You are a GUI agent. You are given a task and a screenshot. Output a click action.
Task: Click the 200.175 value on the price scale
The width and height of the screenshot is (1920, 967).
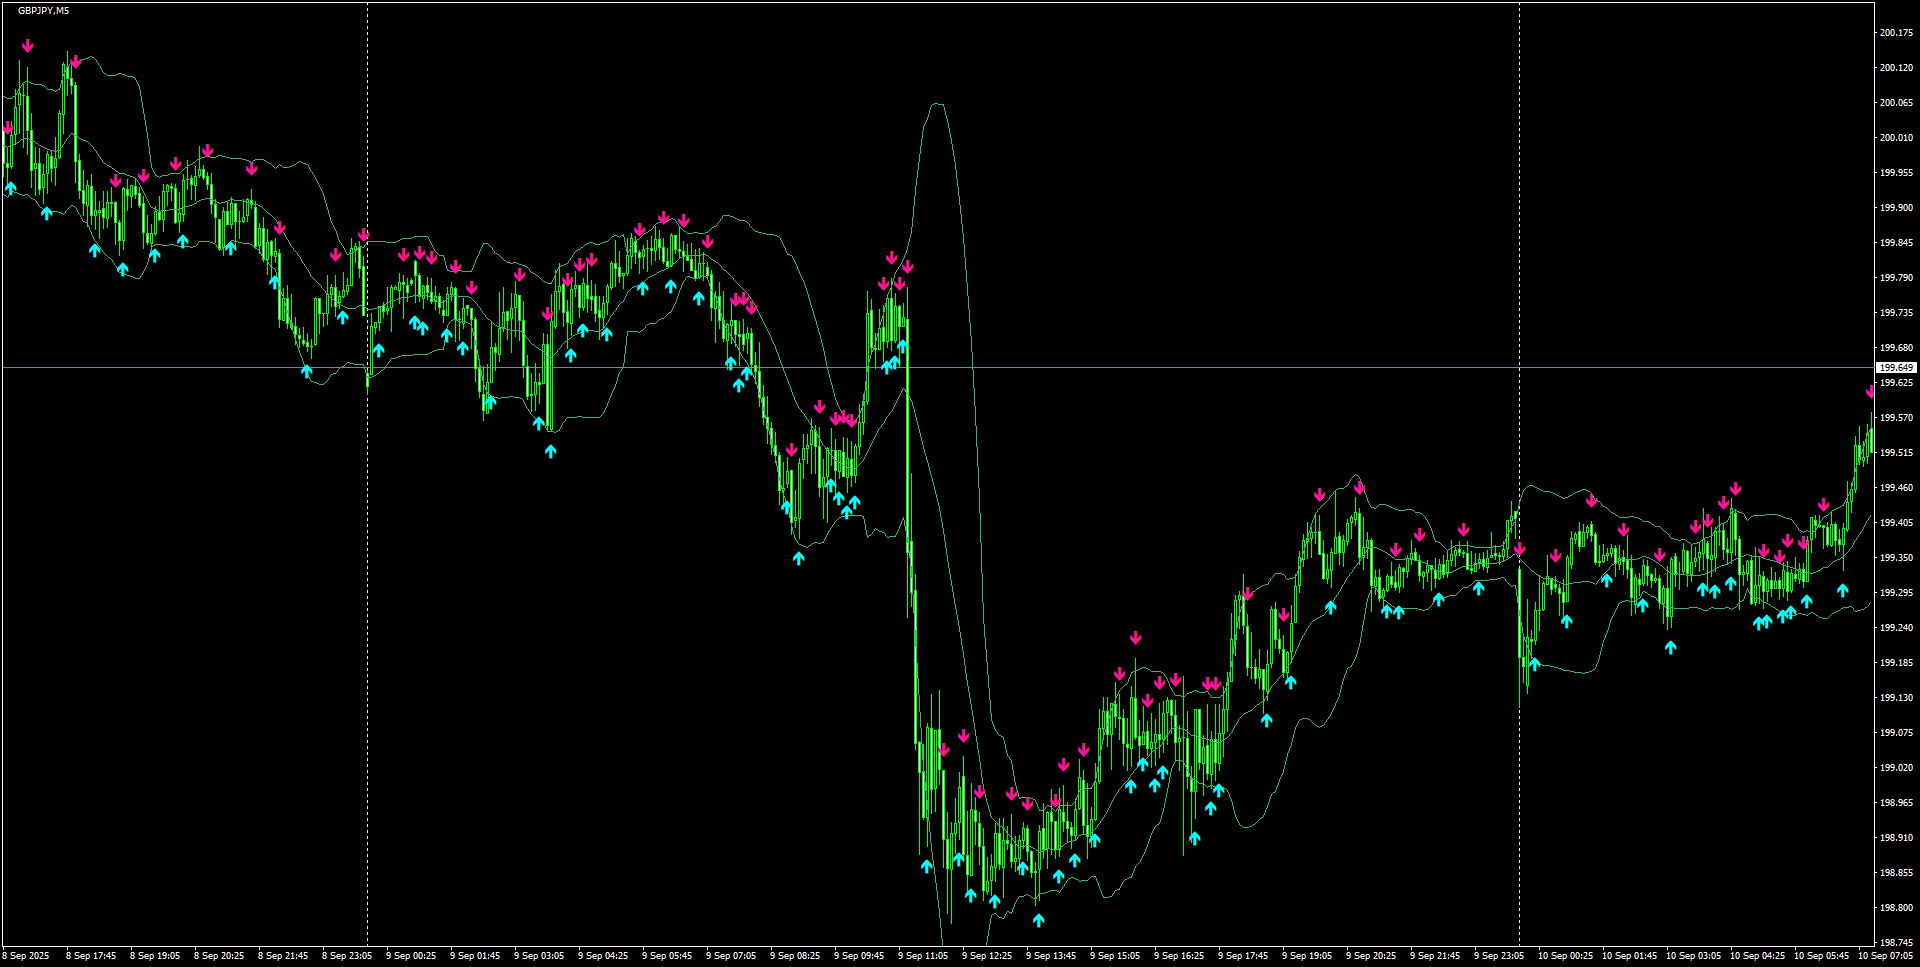tap(1897, 32)
